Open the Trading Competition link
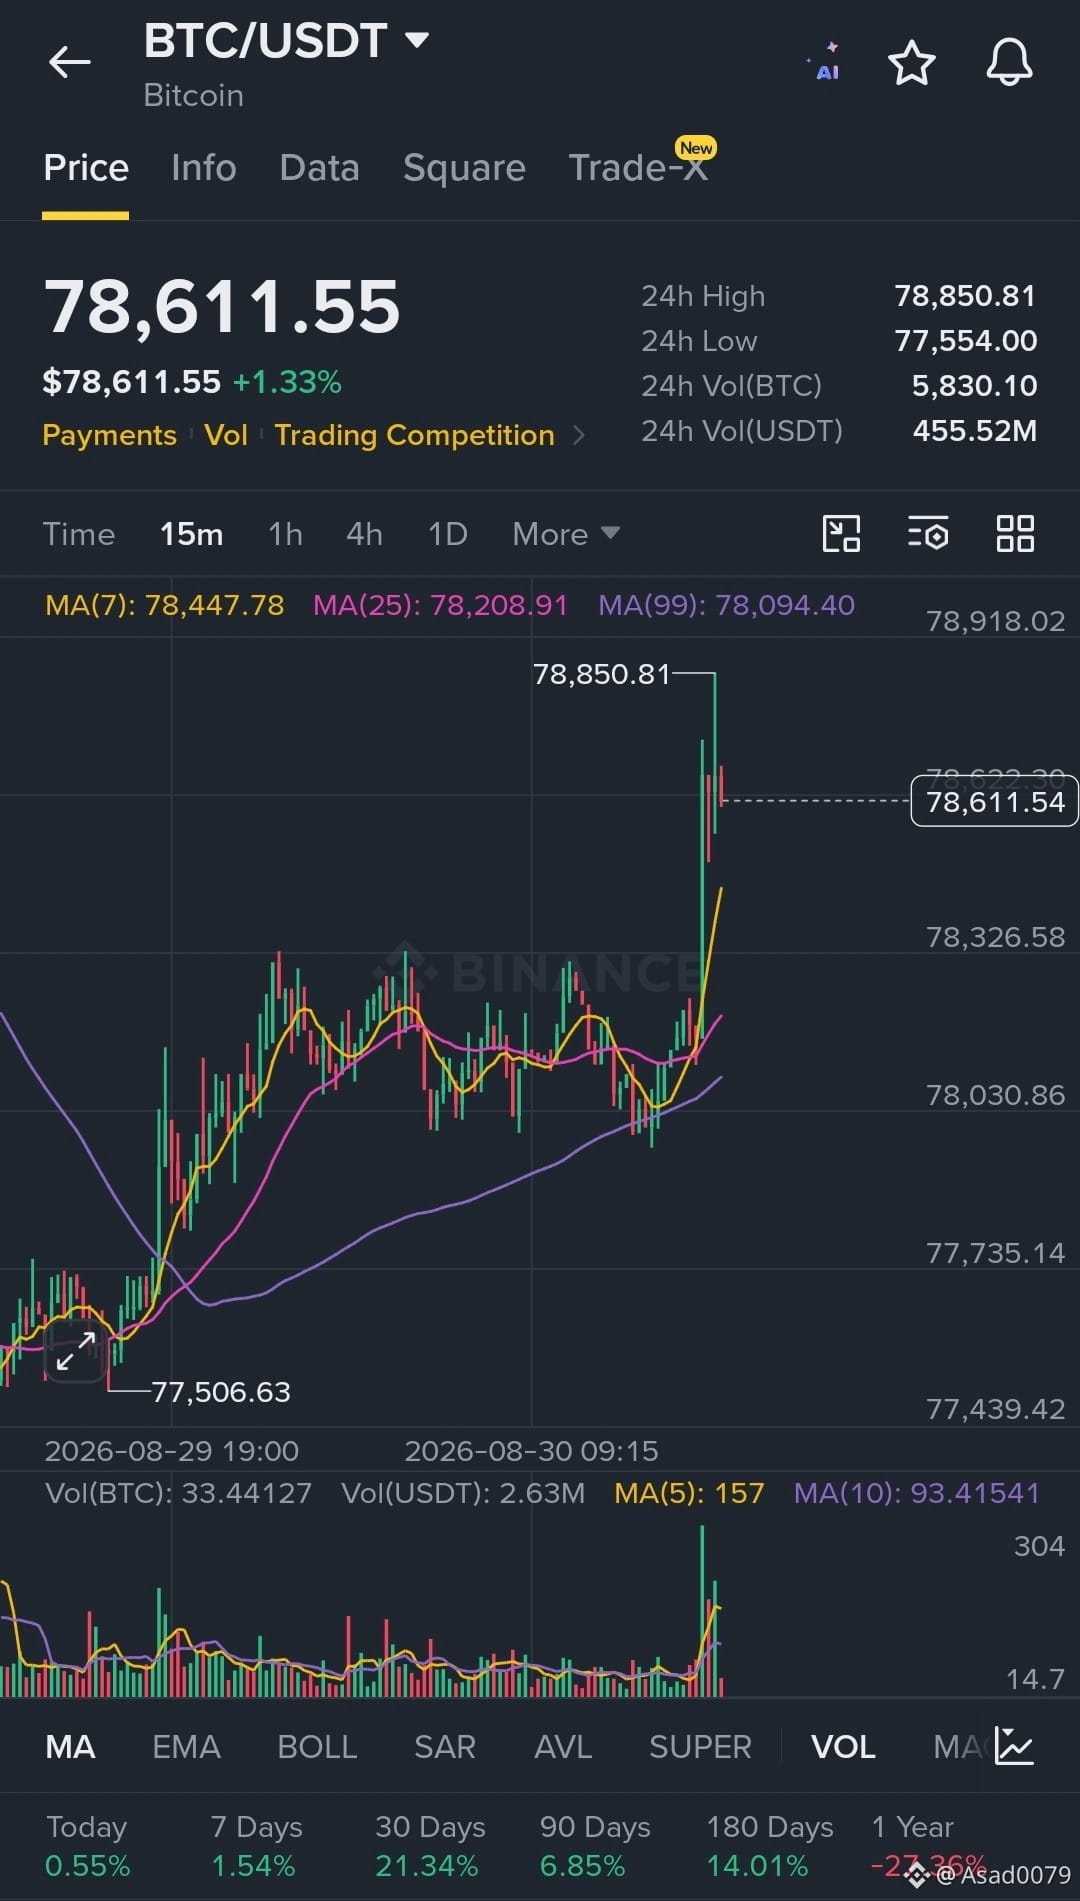 [414, 435]
